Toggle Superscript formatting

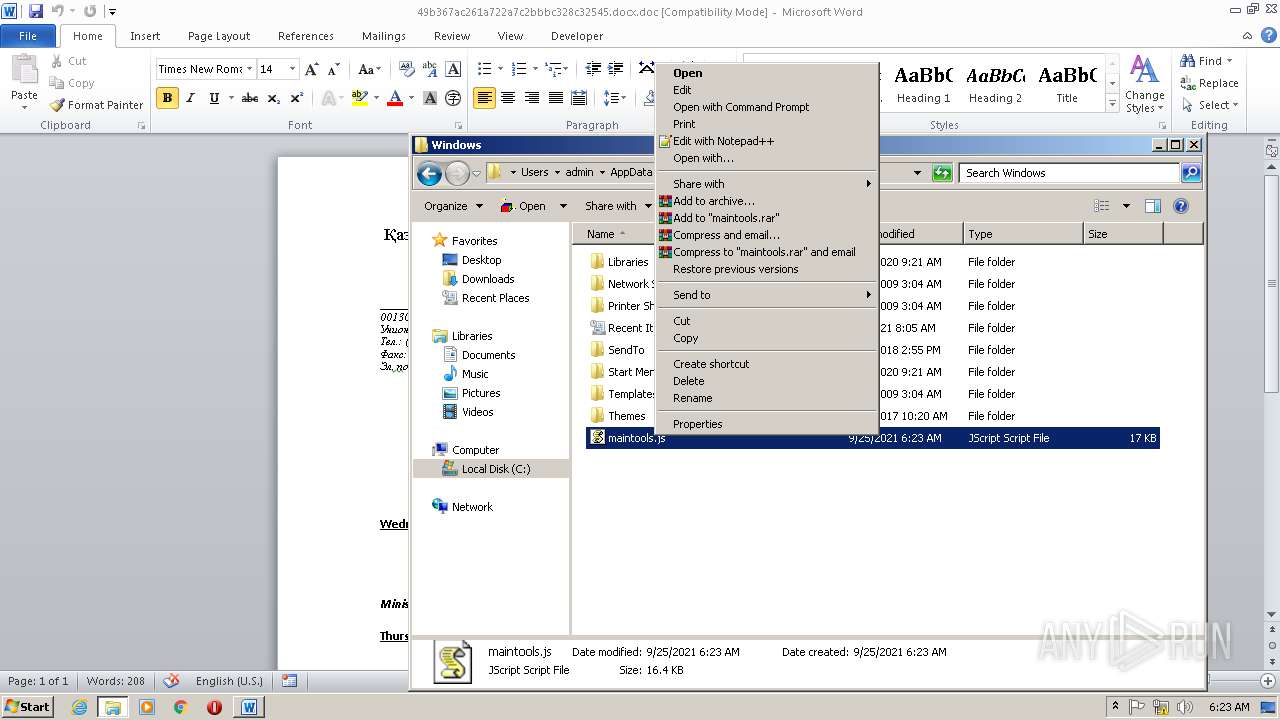pyautogui.click(x=297, y=98)
